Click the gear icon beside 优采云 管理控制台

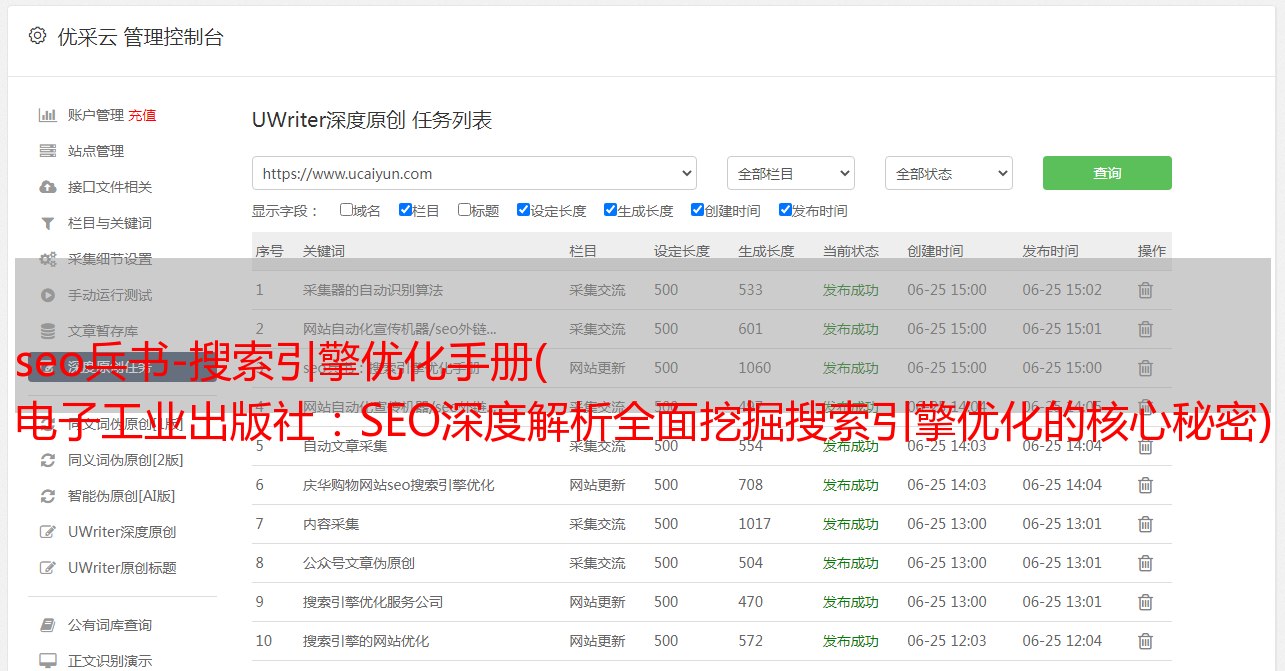point(37,37)
